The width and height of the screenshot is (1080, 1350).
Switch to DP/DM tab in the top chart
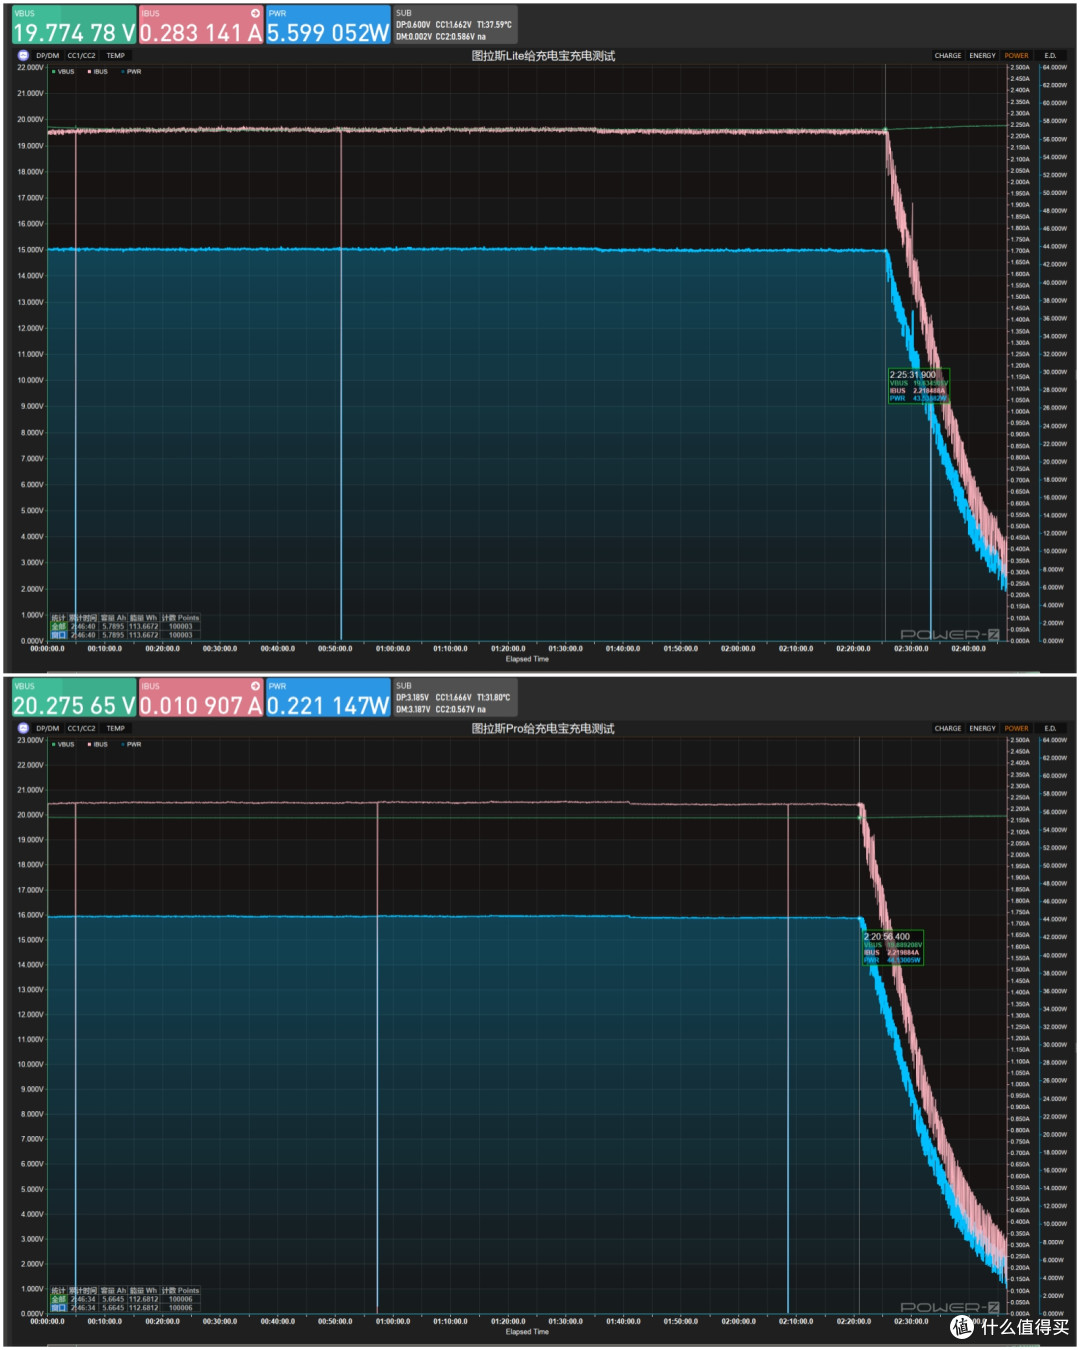[x=48, y=56]
